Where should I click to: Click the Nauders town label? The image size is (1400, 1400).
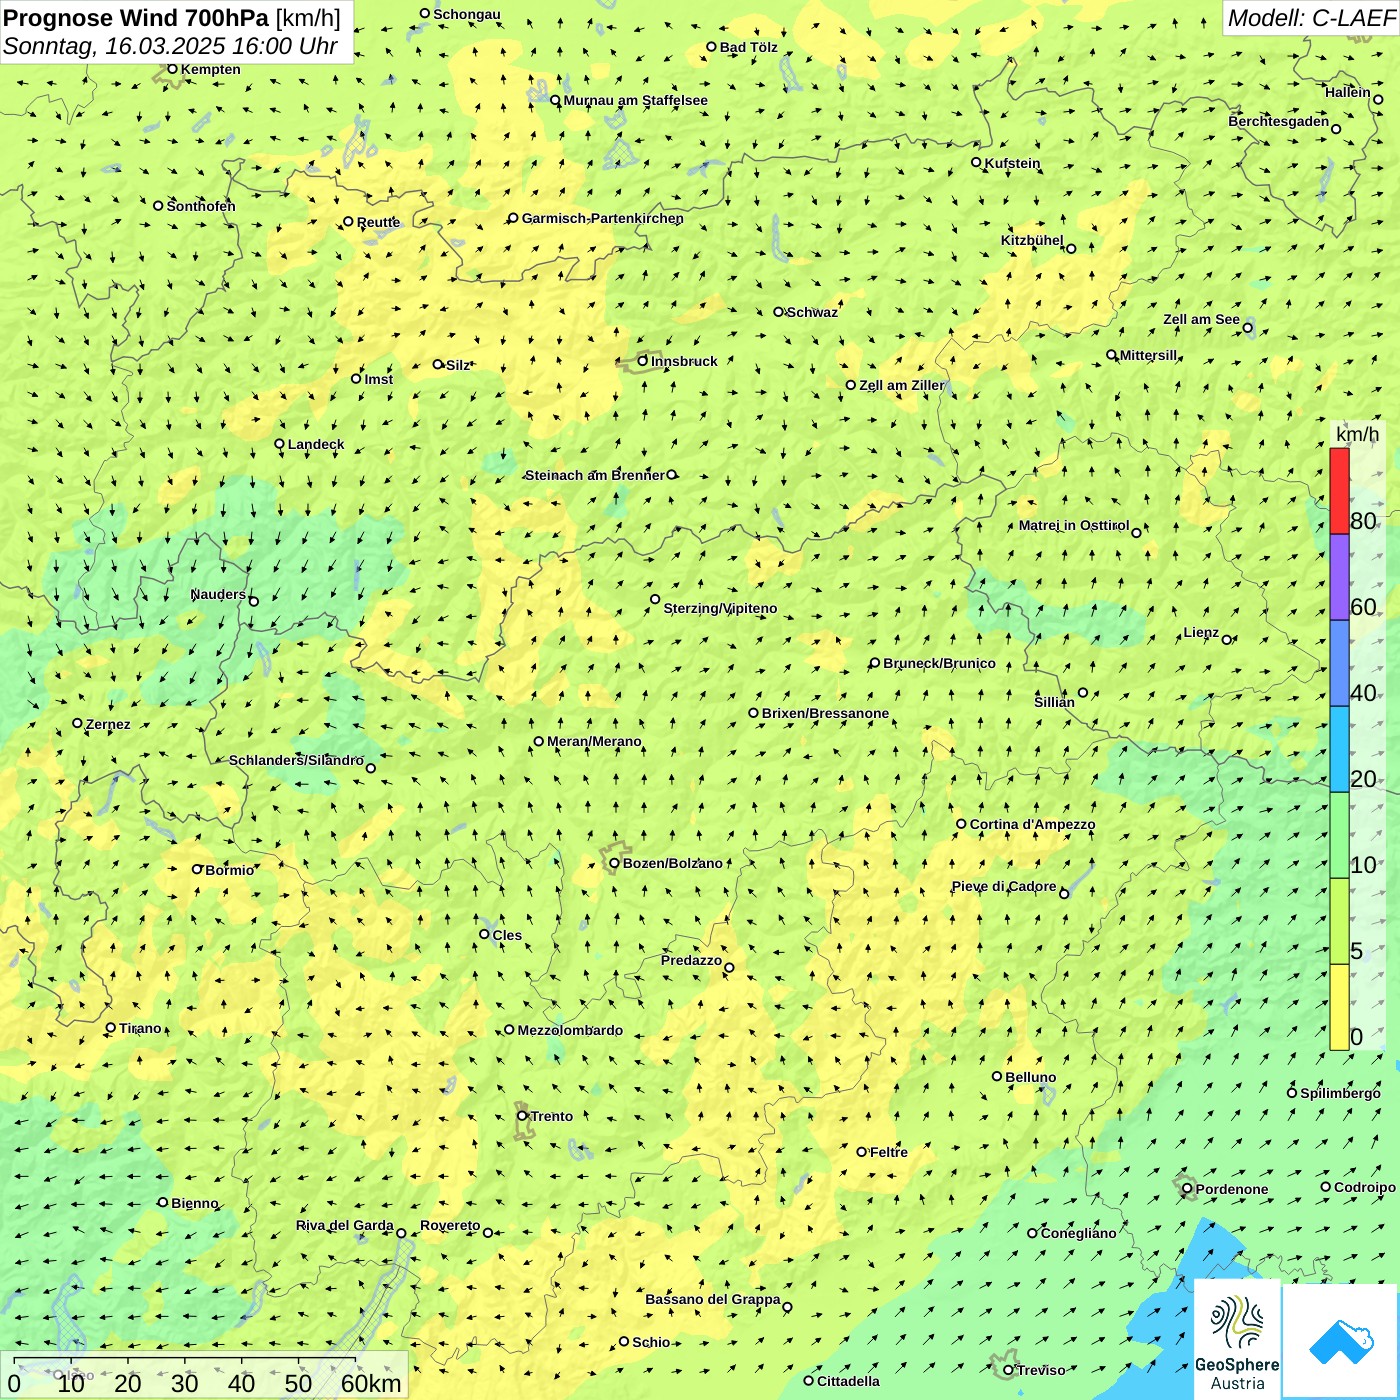coord(218,594)
